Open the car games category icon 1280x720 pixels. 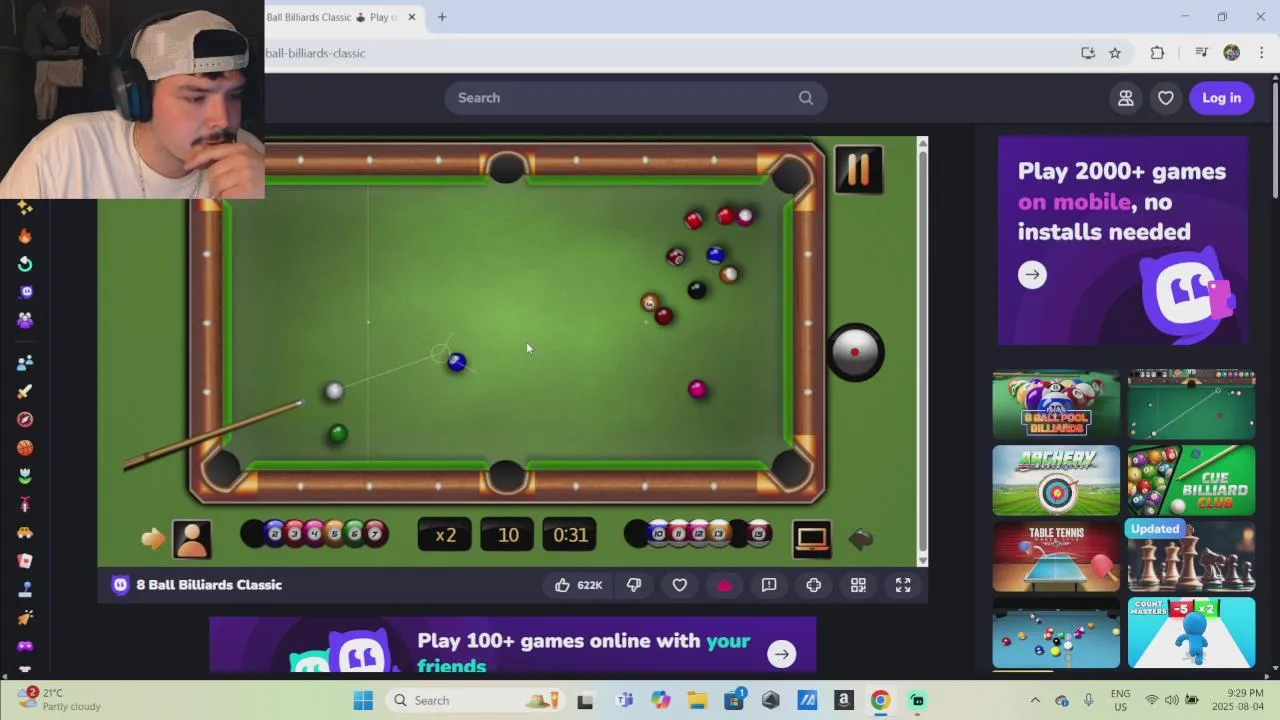coord(25,533)
